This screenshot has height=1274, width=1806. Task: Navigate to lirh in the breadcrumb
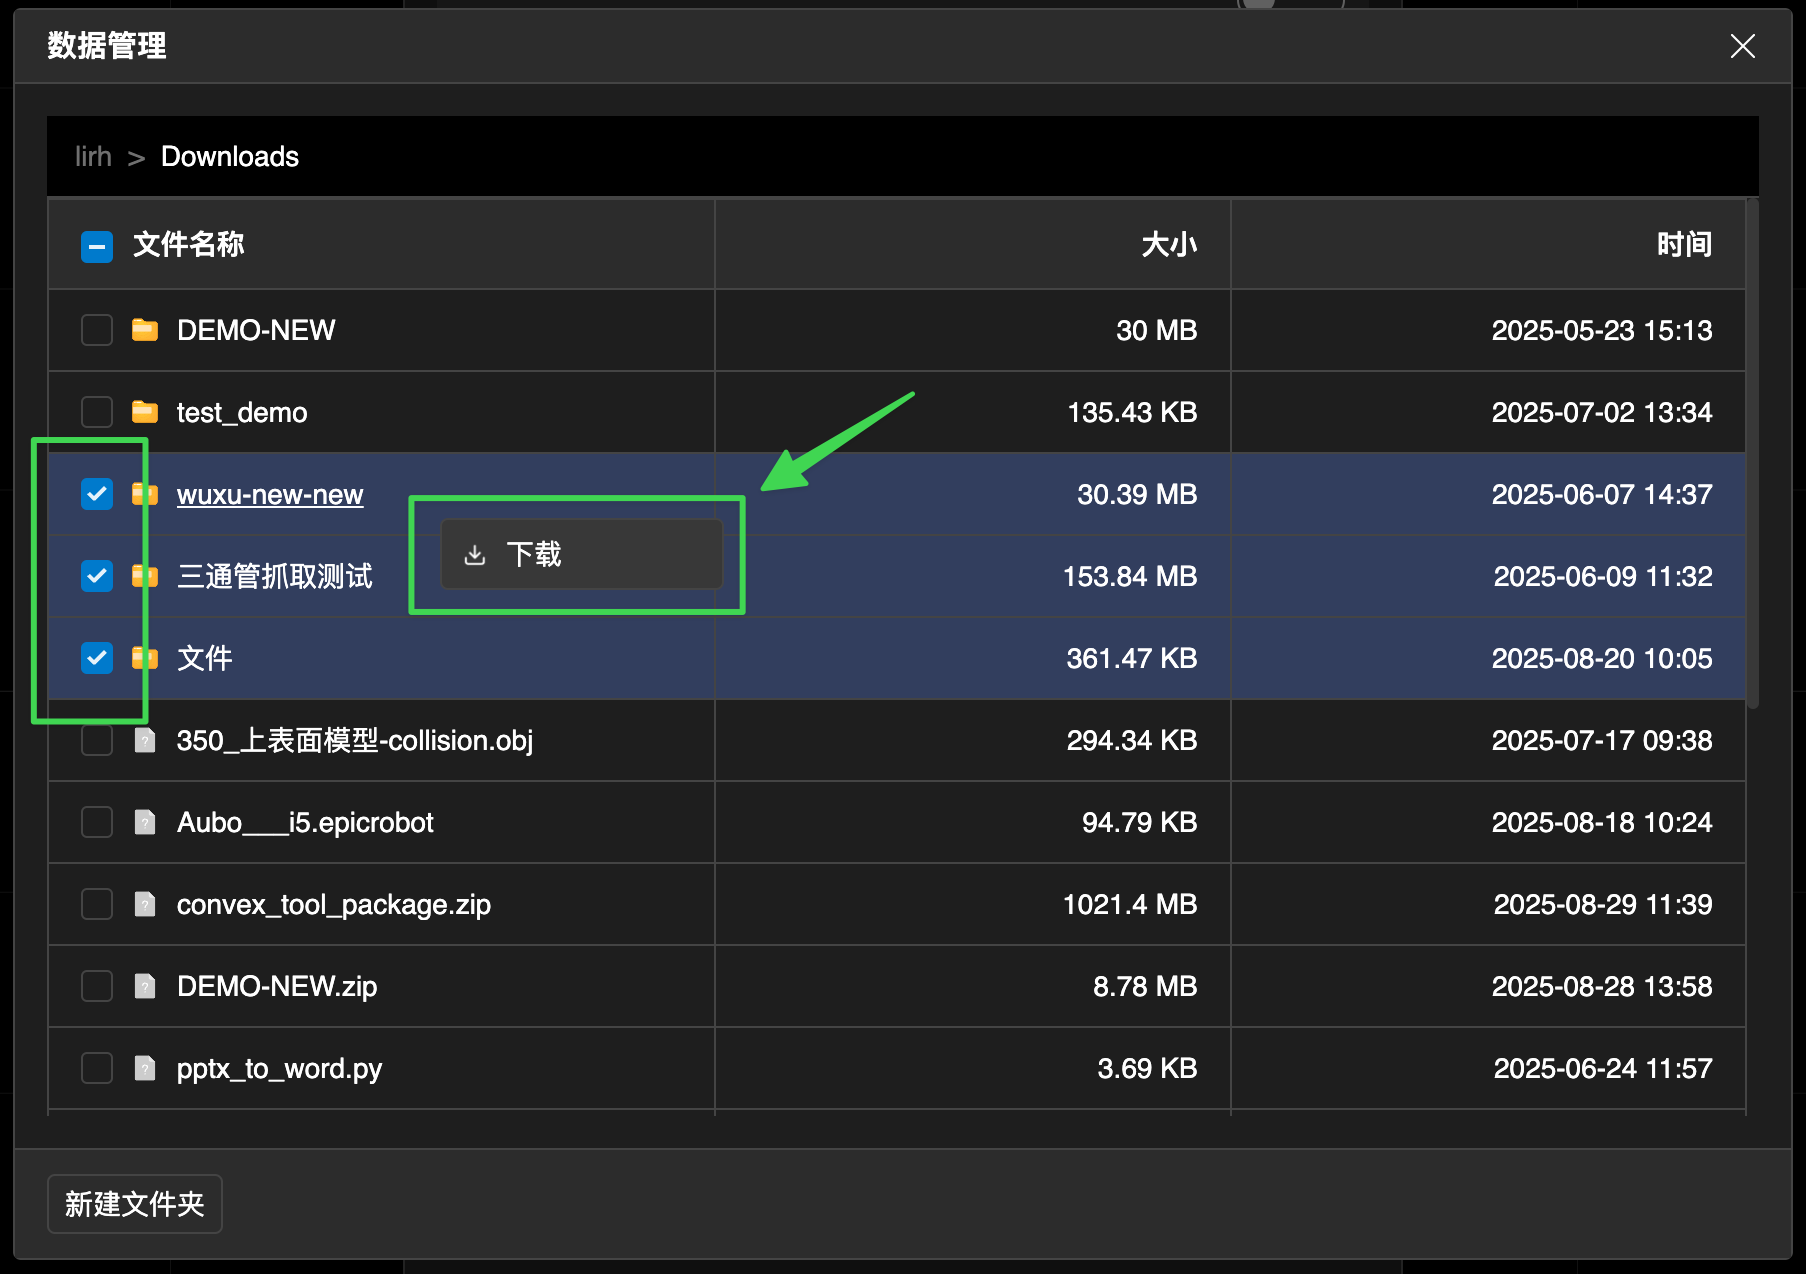tap(93, 157)
